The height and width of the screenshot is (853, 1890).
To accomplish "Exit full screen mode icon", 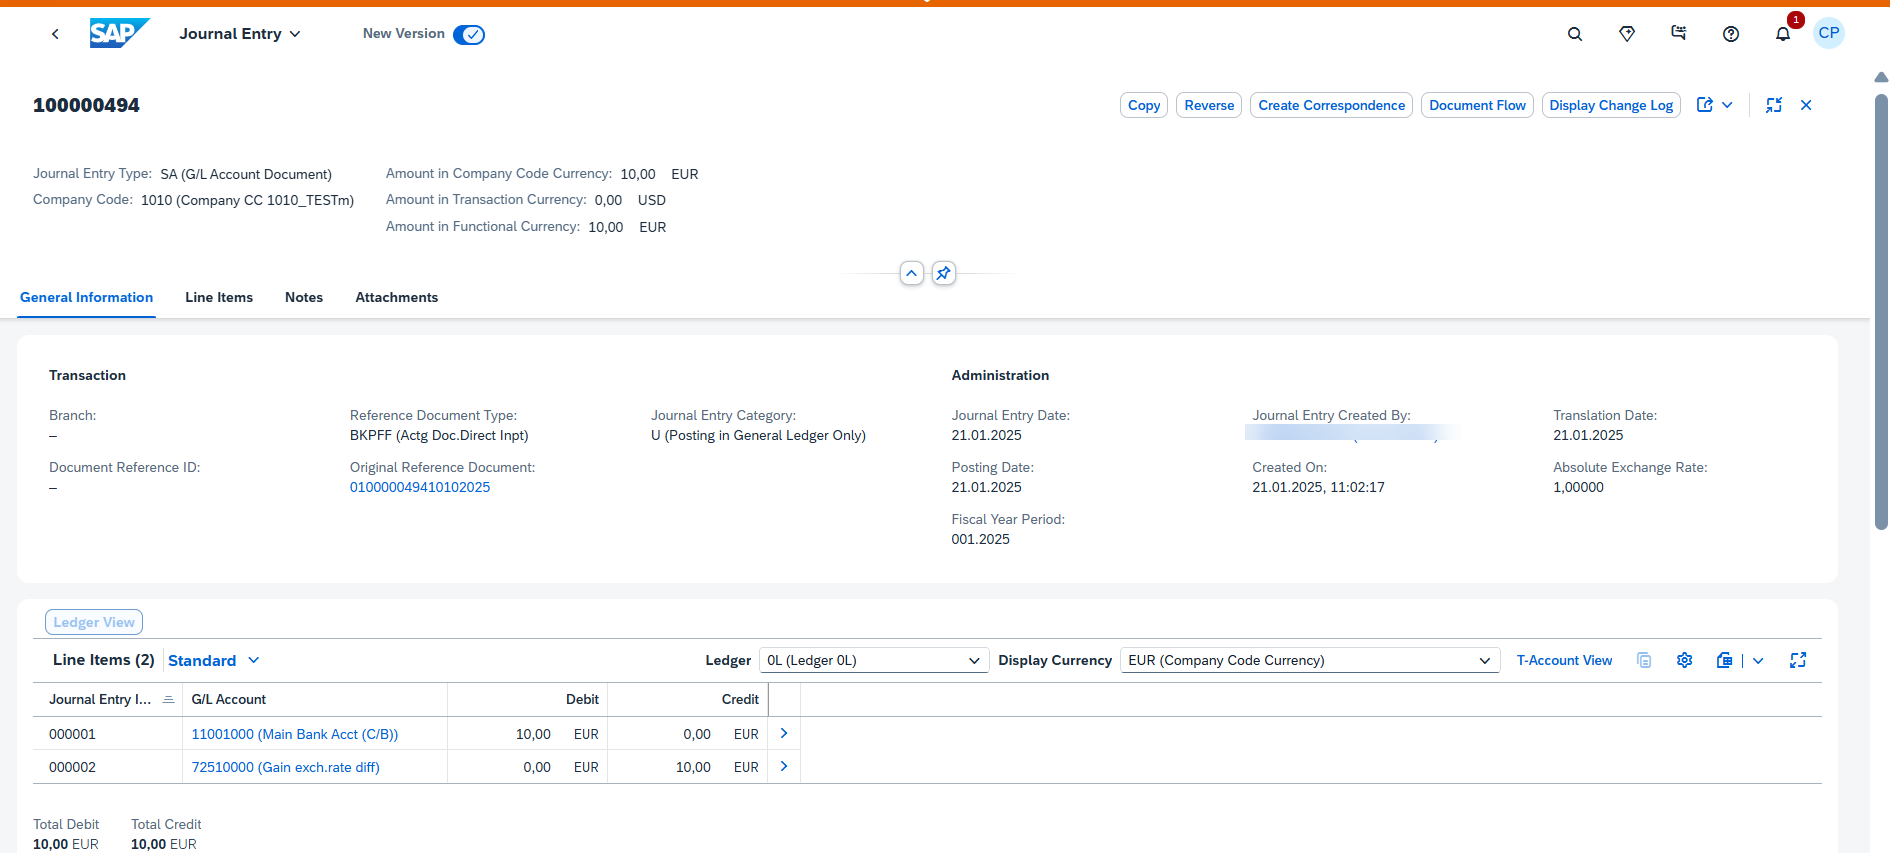I will click(1774, 105).
